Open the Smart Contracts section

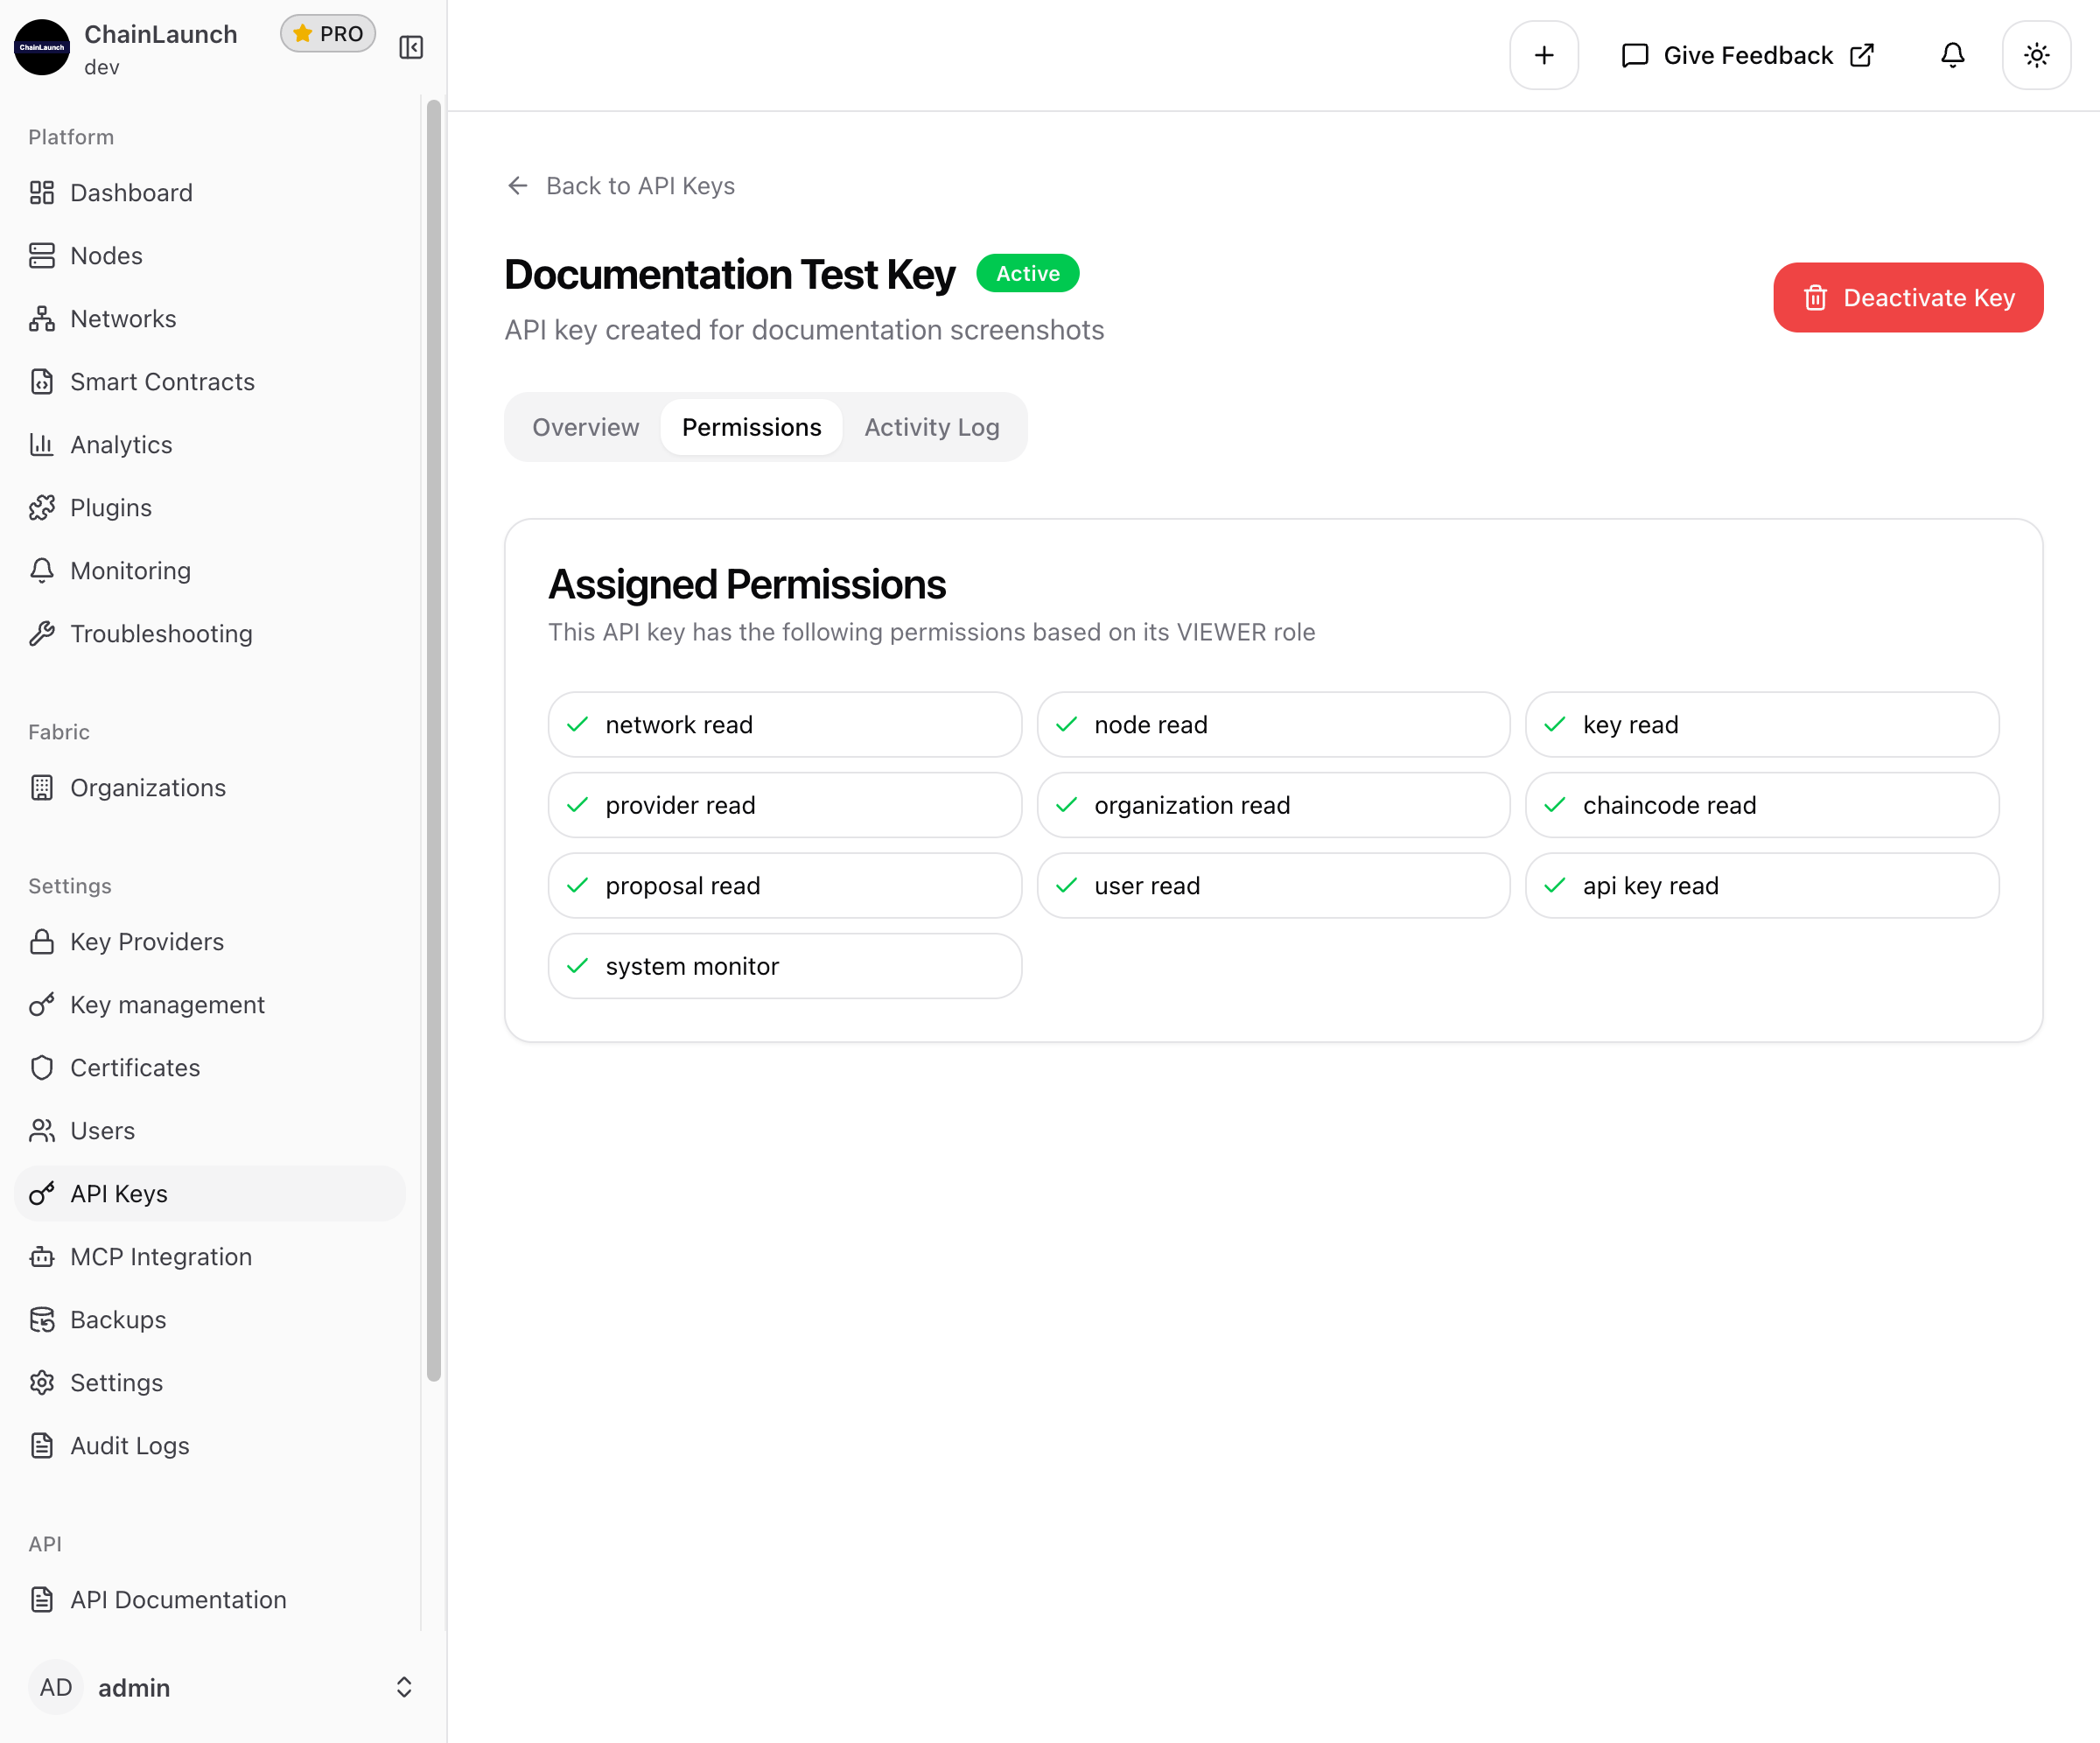[x=161, y=381]
